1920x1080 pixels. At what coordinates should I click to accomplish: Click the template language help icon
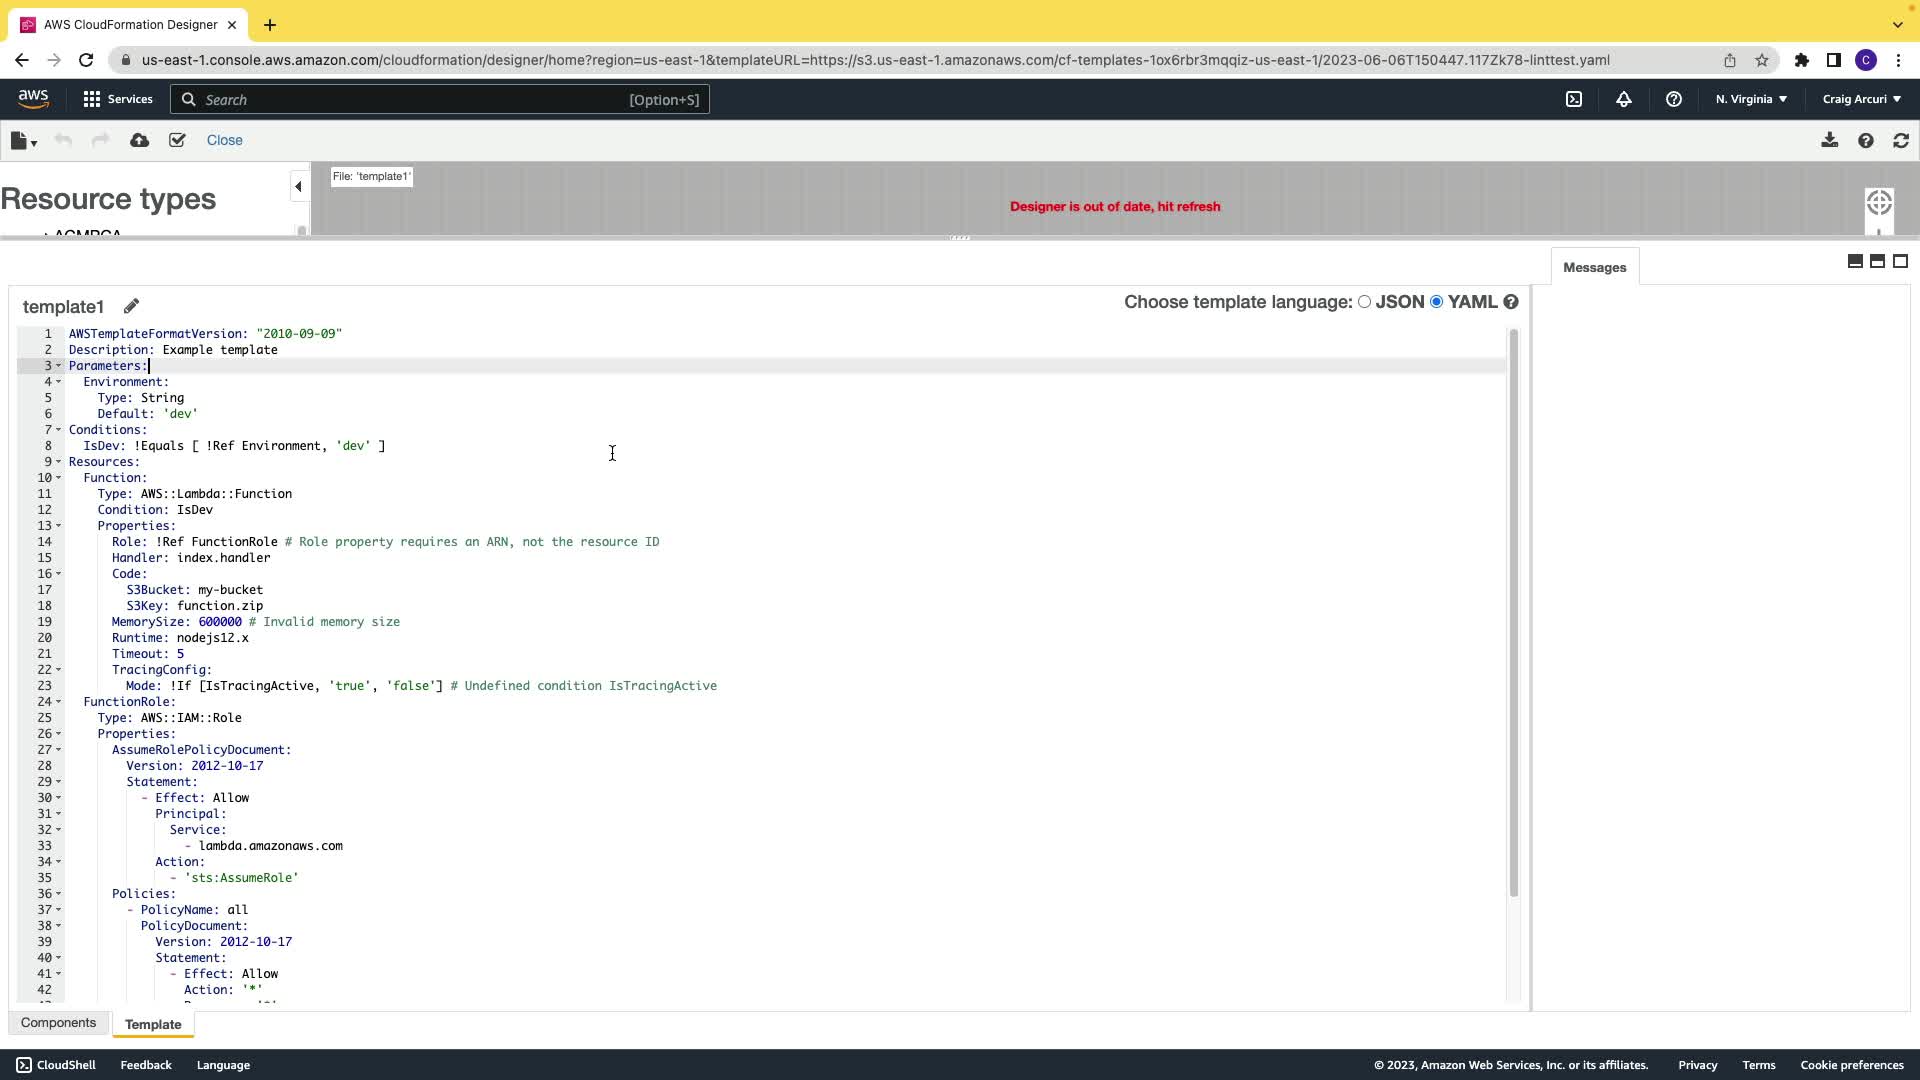click(1511, 302)
